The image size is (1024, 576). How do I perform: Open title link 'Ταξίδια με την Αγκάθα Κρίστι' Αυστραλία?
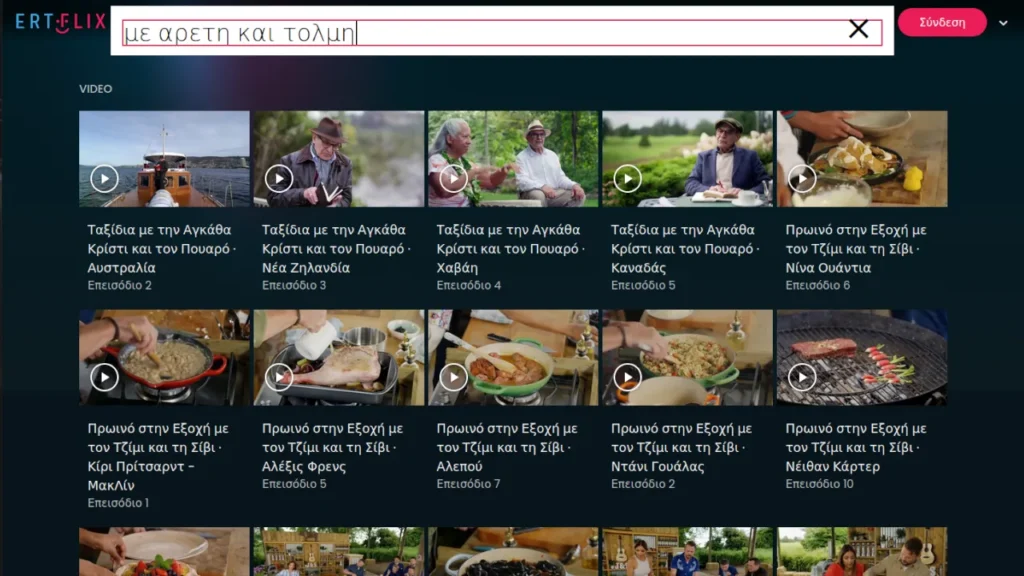pyautogui.click(x=160, y=248)
